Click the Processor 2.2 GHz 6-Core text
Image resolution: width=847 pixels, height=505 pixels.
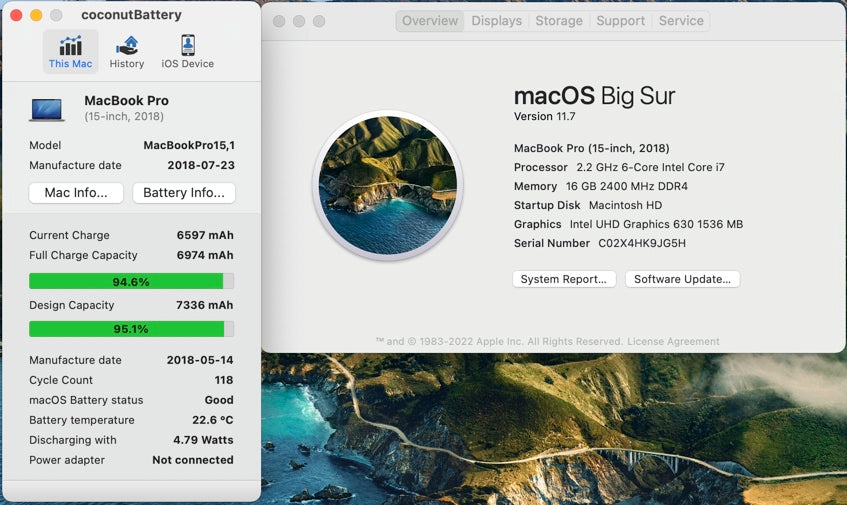click(x=619, y=167)
